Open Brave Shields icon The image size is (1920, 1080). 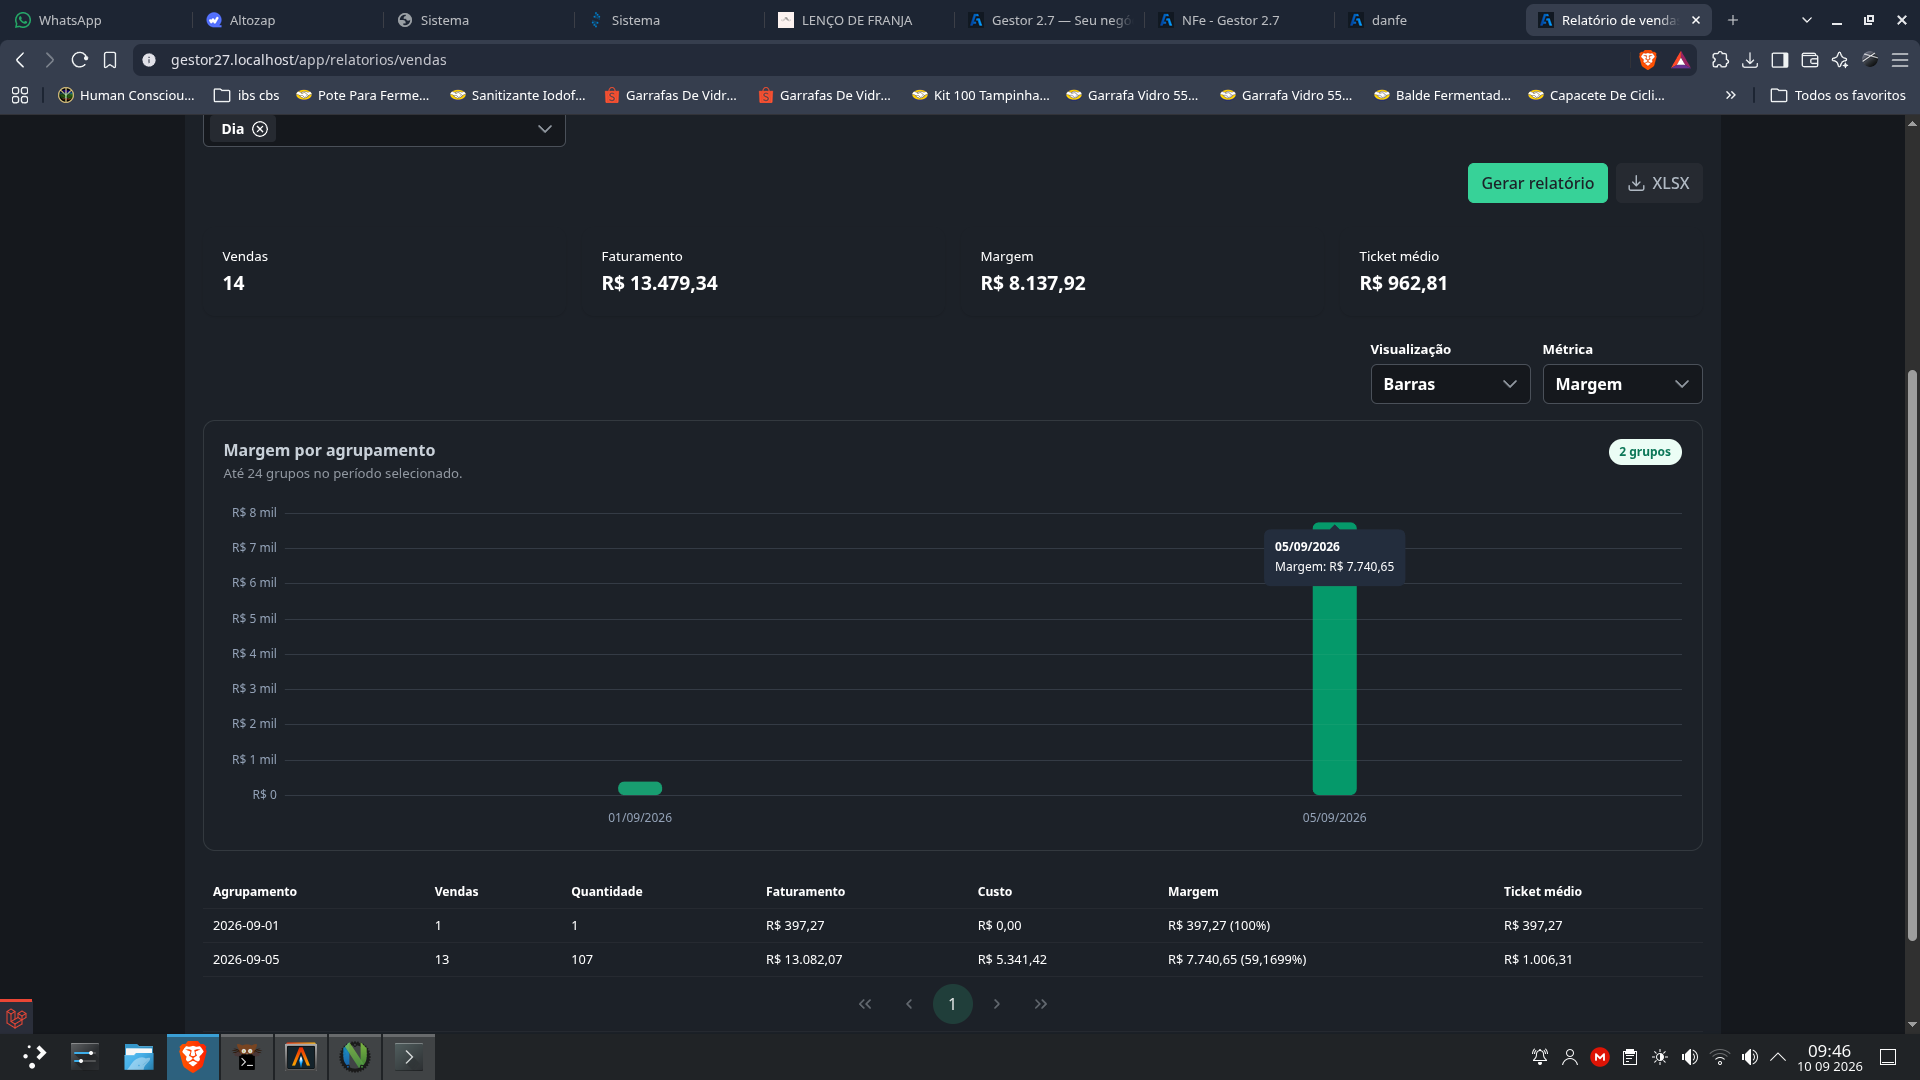pos(1648,60)
